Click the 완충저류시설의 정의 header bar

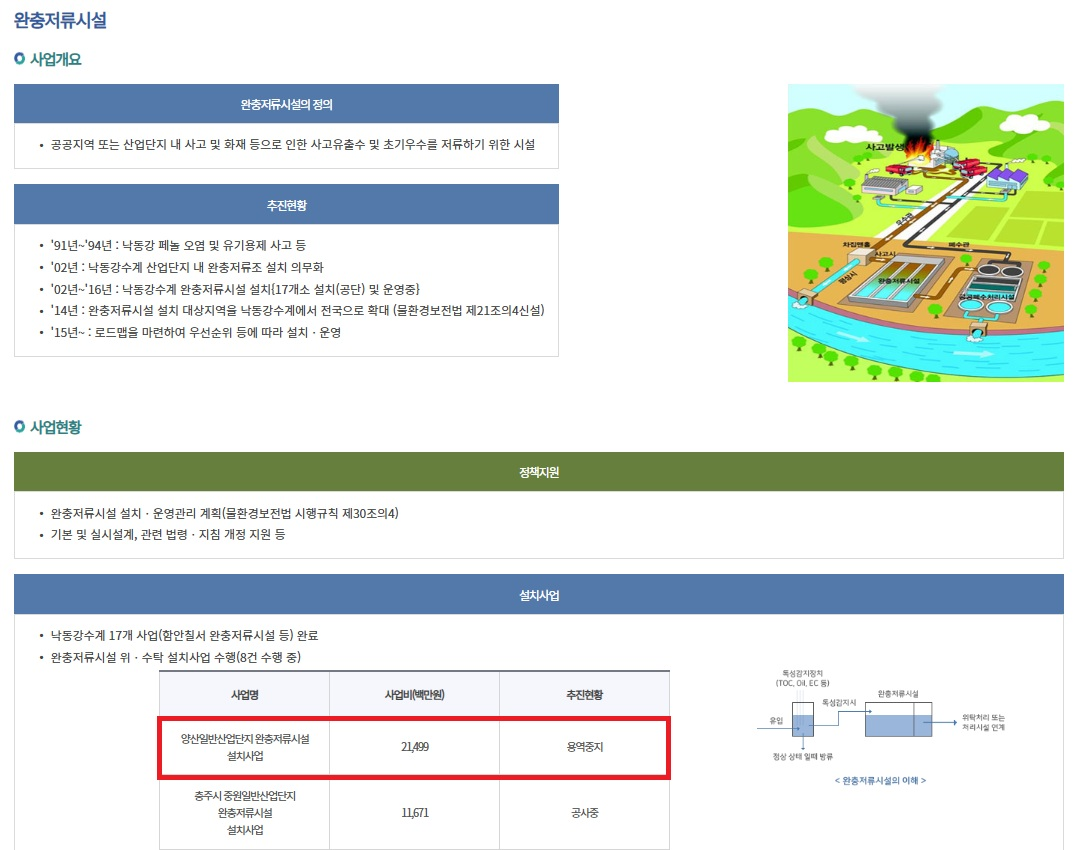point(286,104)
